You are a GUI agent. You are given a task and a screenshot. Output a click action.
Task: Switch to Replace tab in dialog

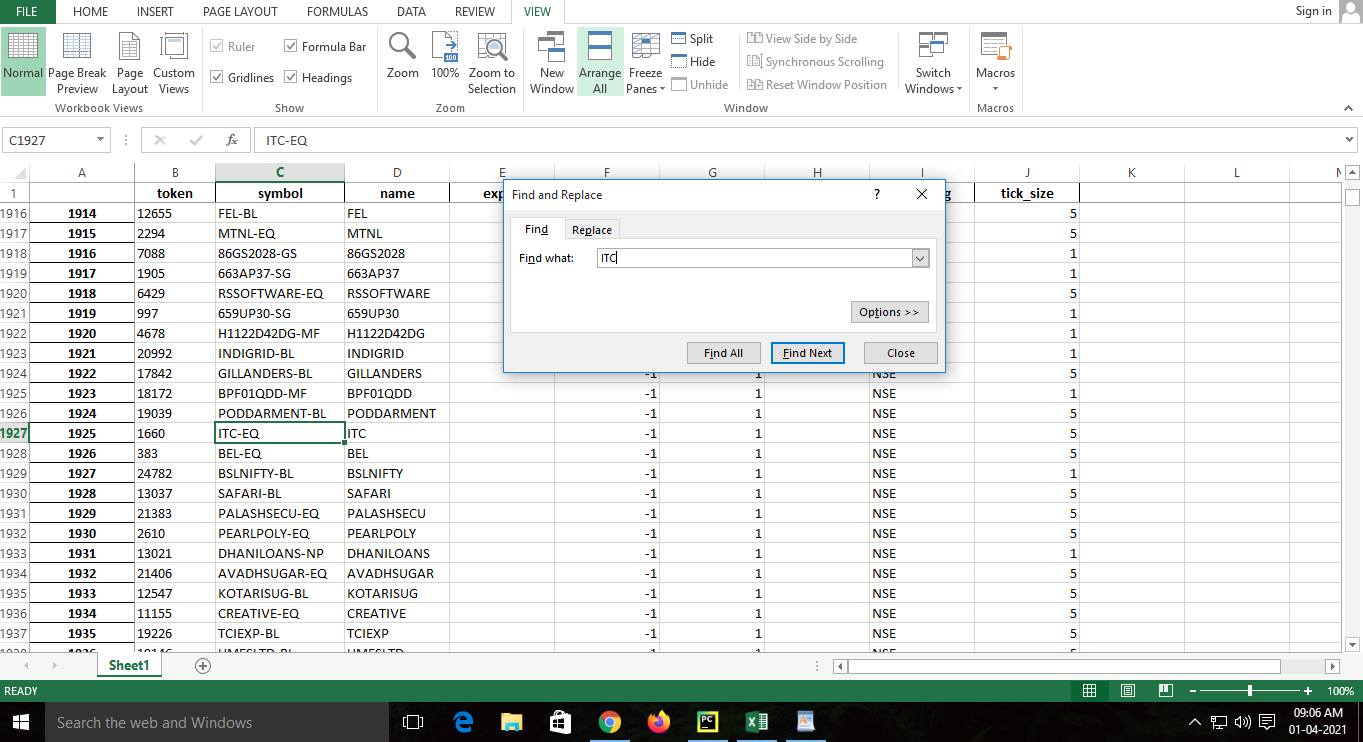592,230
